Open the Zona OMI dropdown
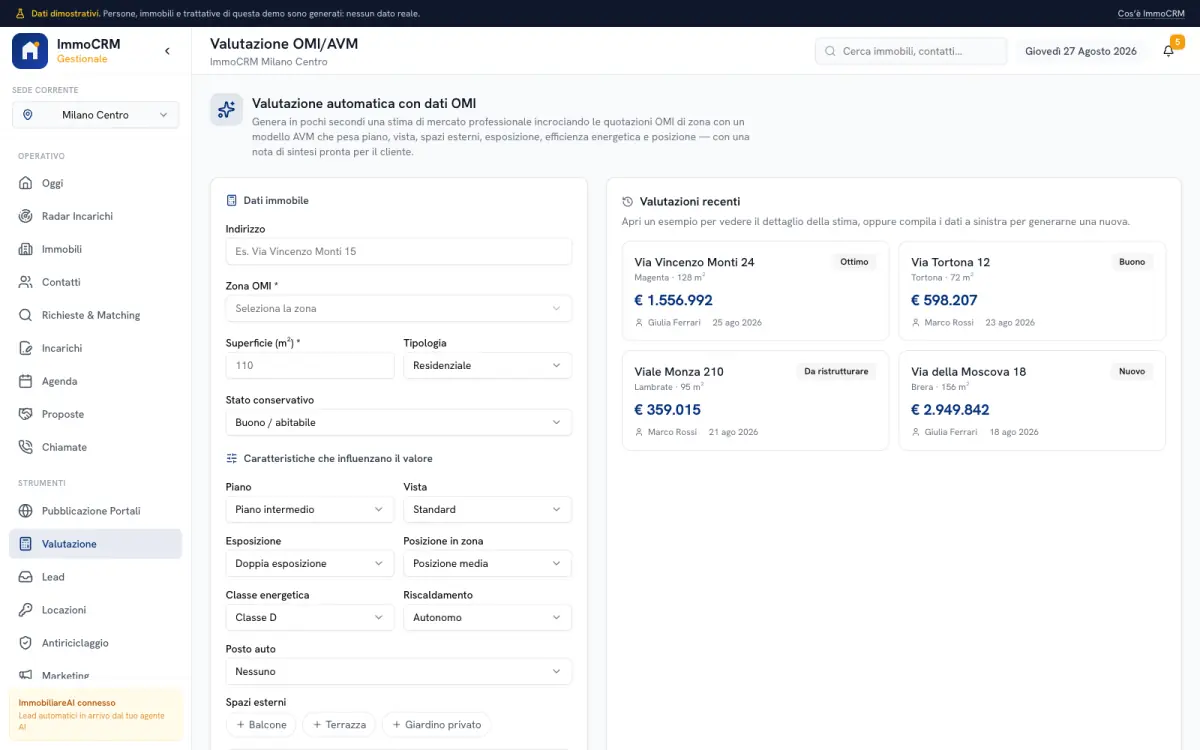Screen dimensions: 1200x750 (x=399, y=308)
